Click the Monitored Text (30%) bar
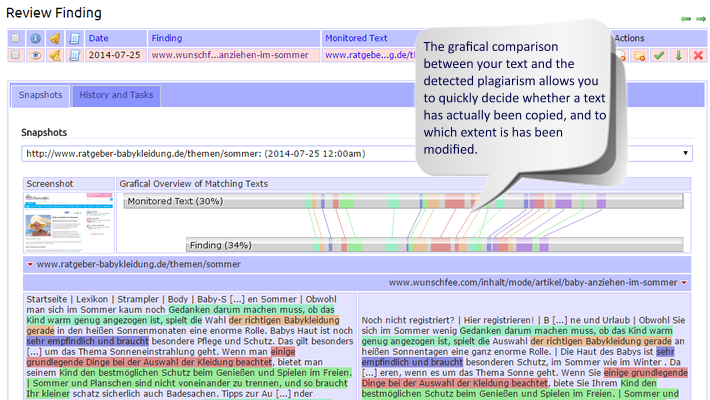 (x=403, y=201)
